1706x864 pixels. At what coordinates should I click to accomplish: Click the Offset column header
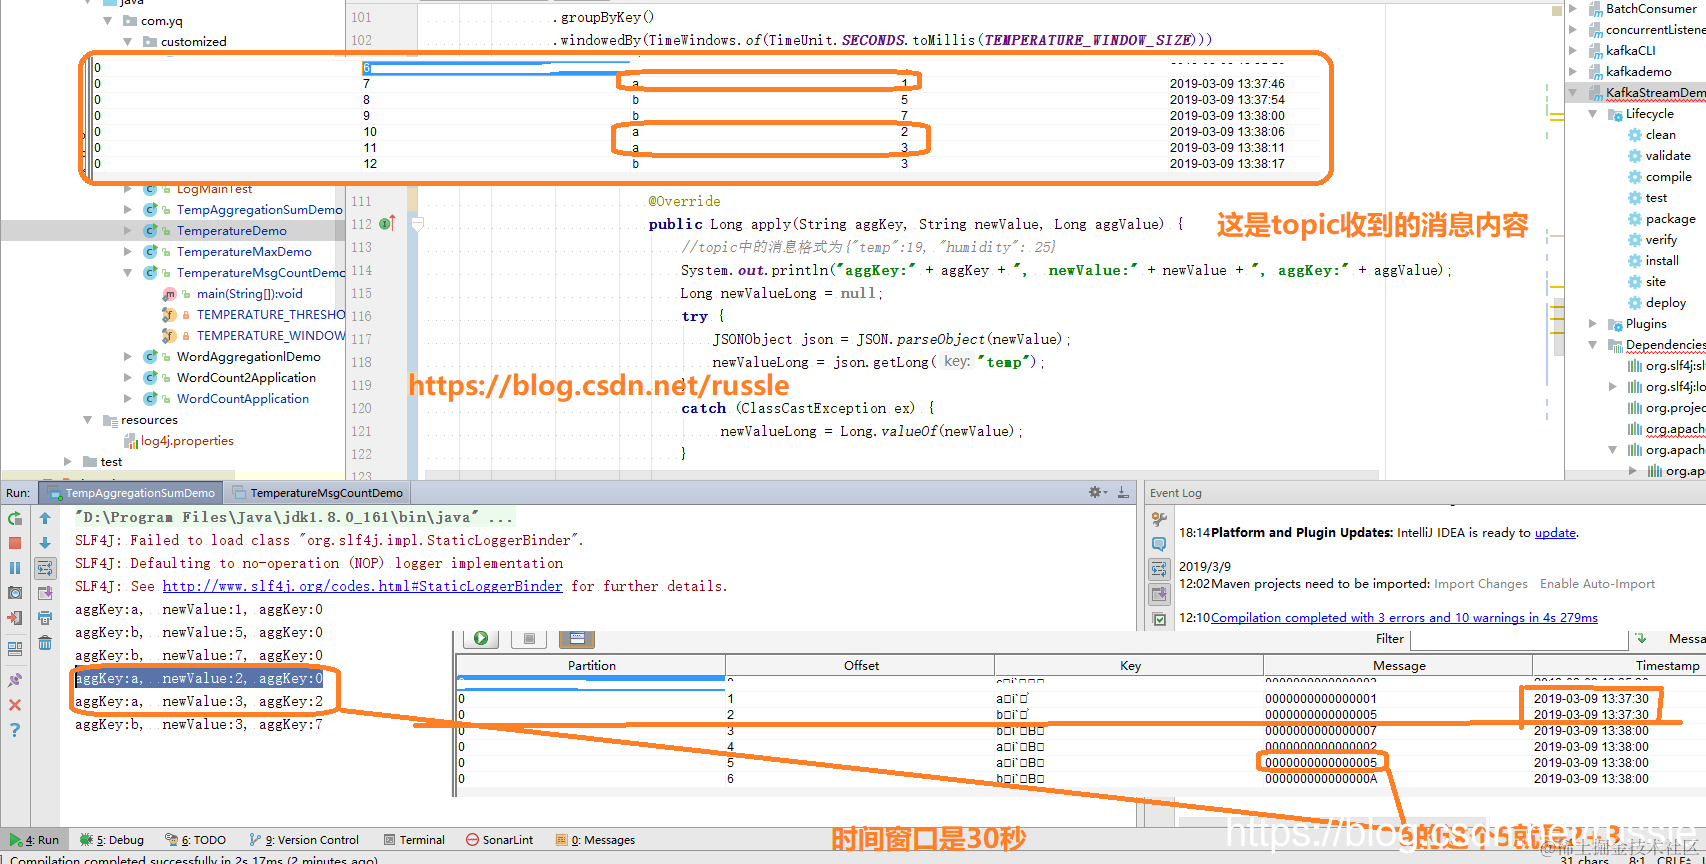click(861, 665)
